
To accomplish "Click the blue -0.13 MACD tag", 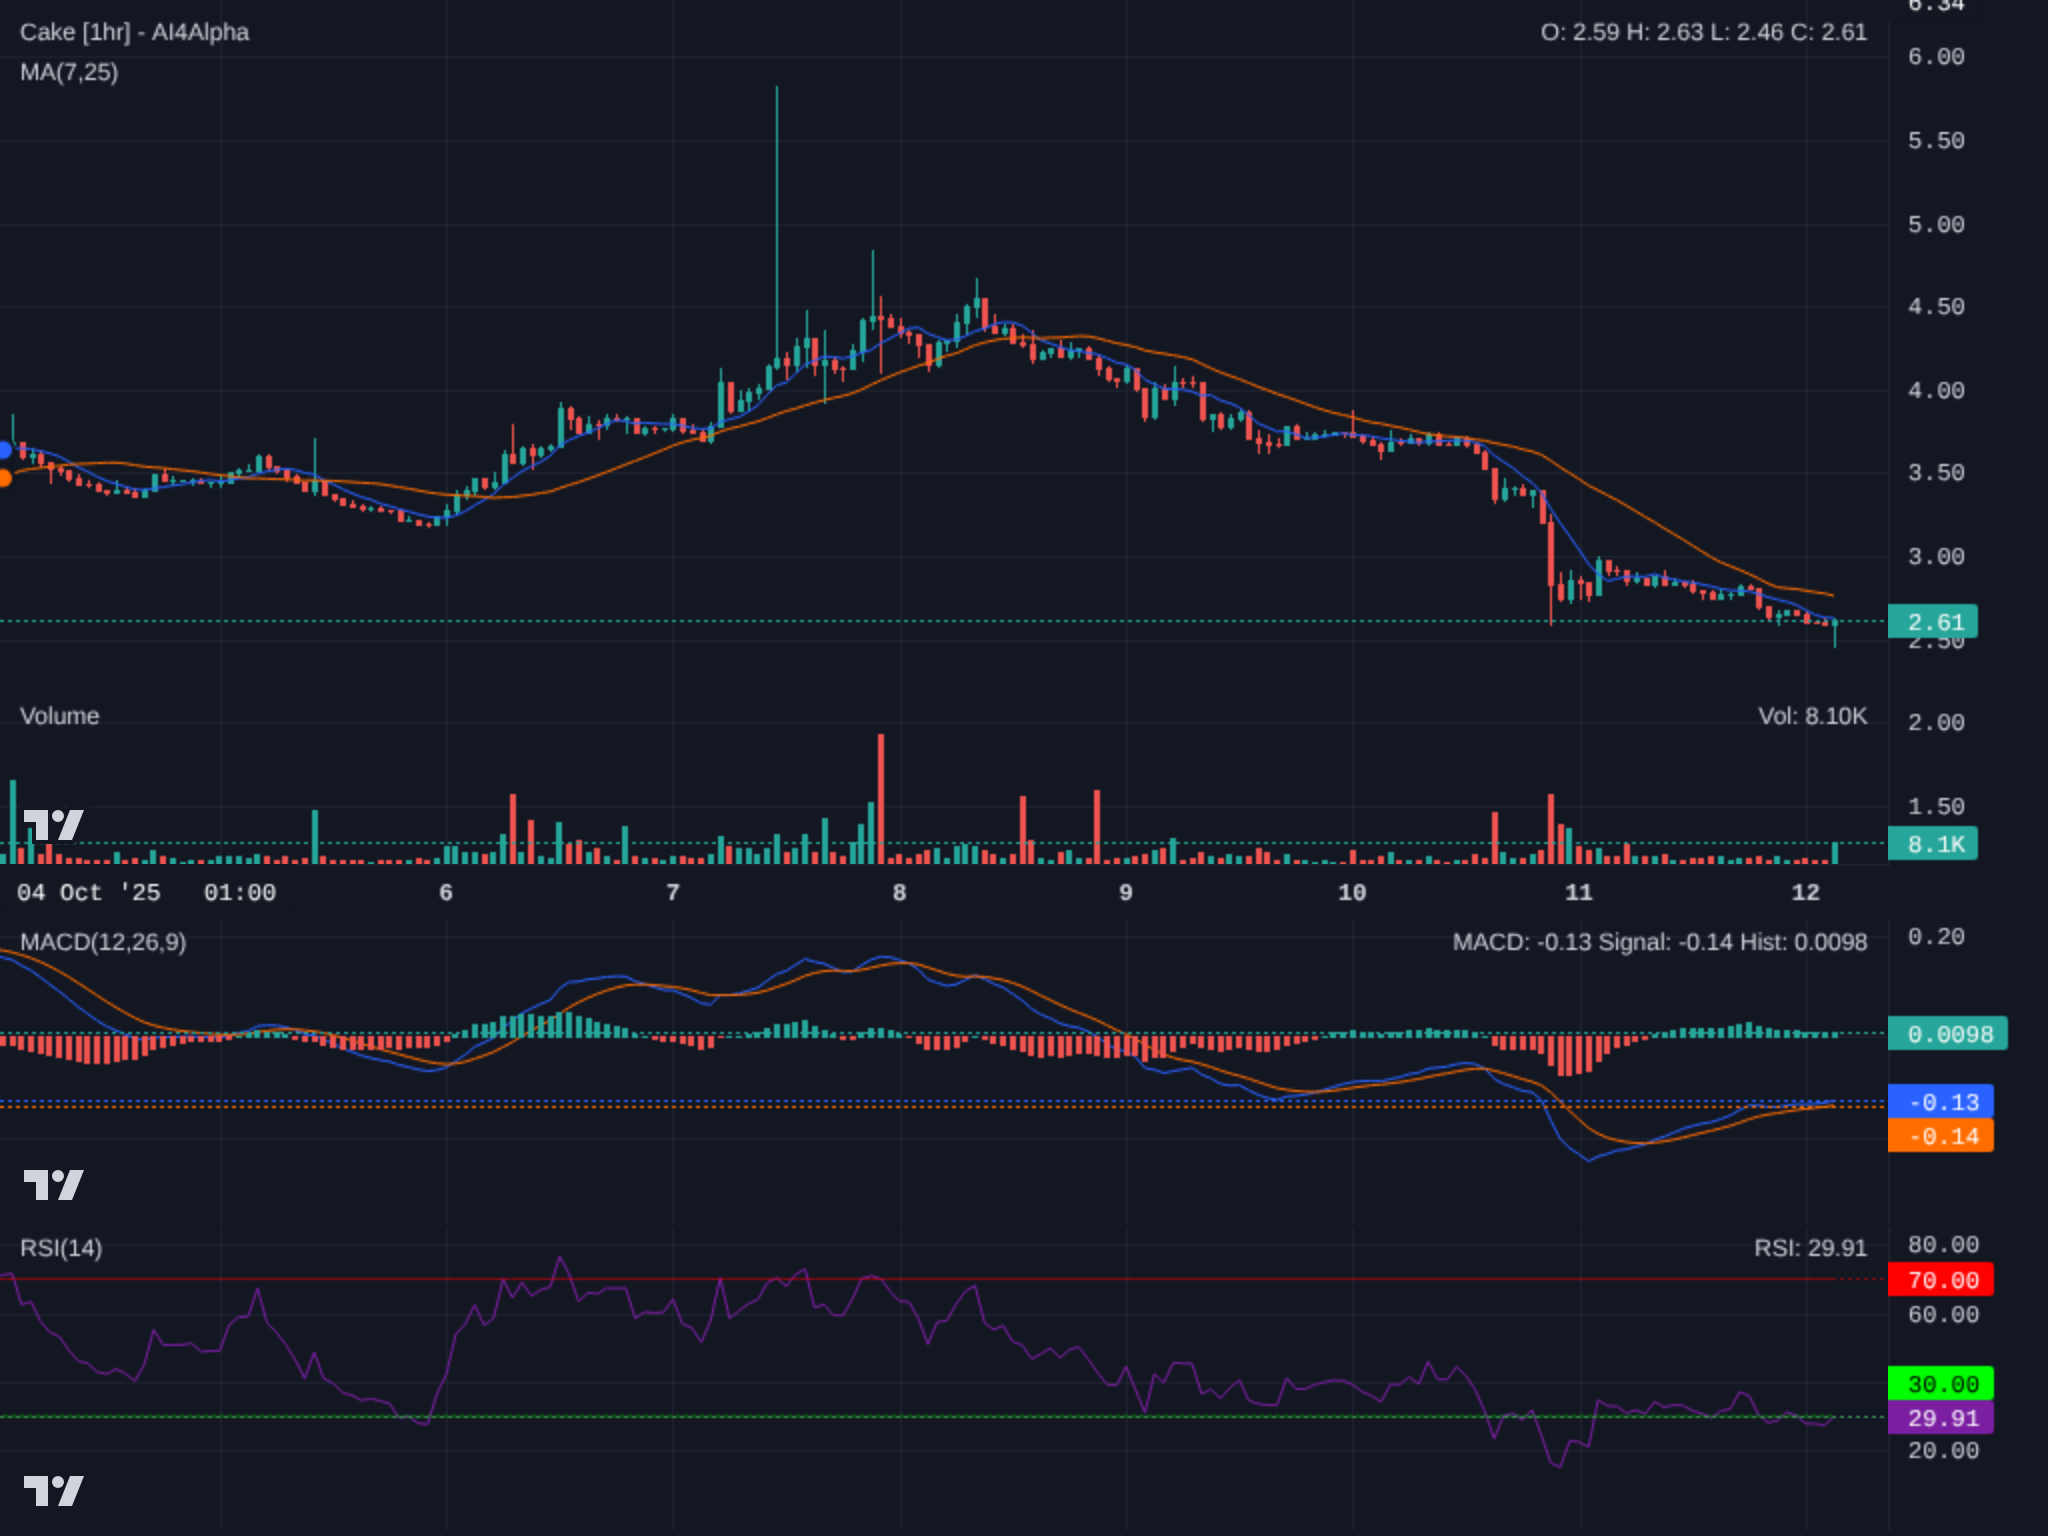I will [1940, 1102].
